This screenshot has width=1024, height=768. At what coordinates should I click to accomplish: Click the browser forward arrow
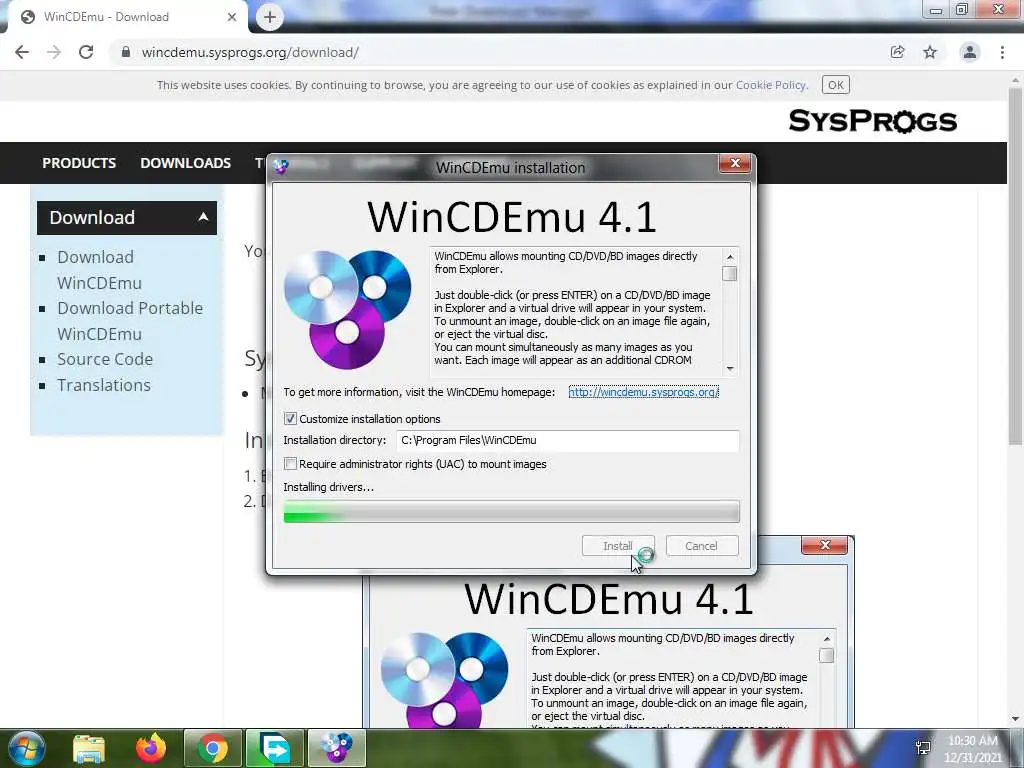[x=54, y=52]
